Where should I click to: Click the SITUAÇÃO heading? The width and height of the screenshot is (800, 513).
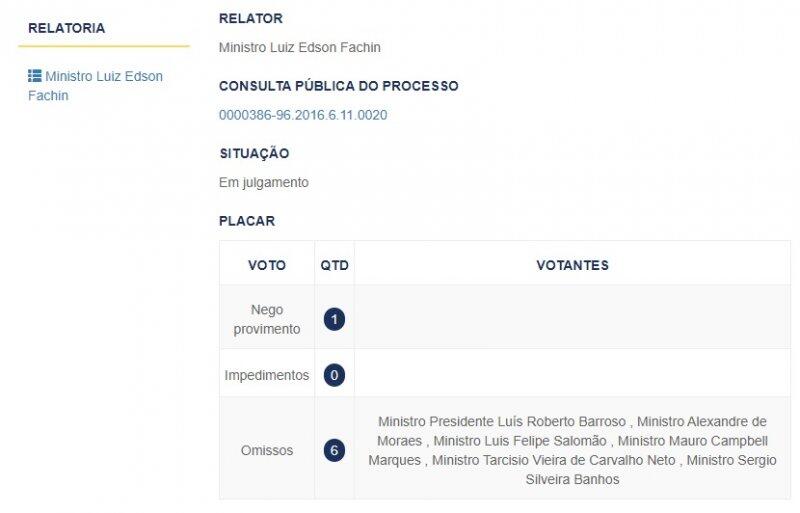click(x=254, y=153)
